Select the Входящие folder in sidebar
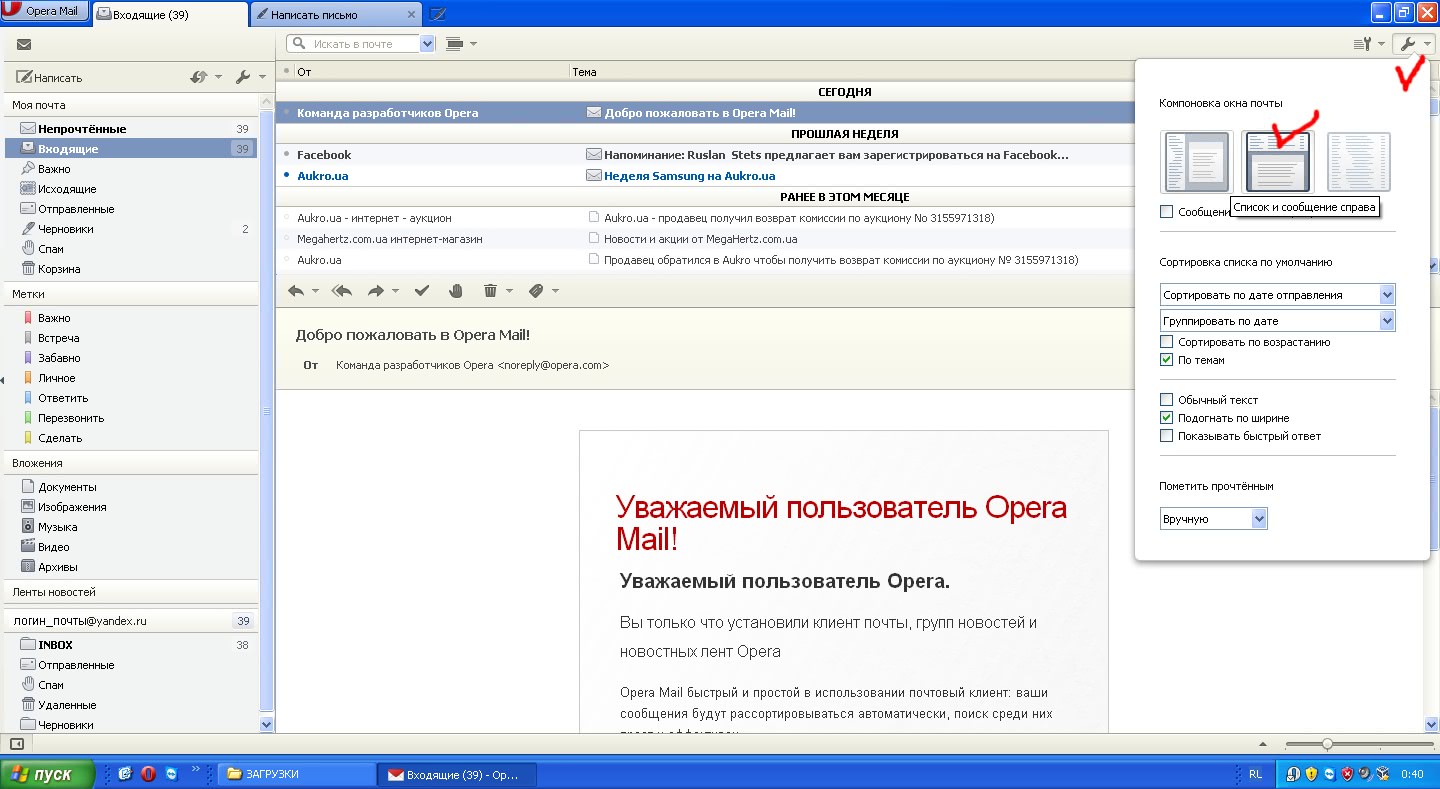 click(x=130, y=149)
